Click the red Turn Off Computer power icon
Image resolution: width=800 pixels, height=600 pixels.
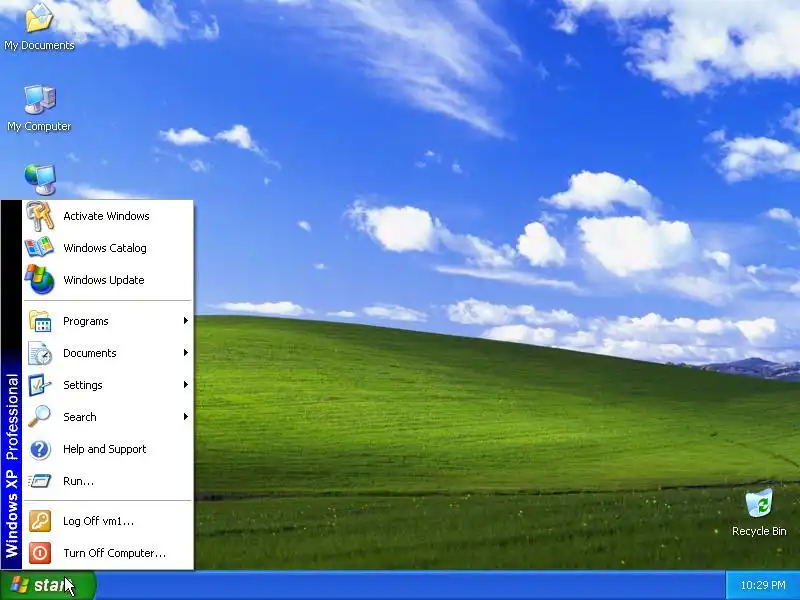(40, 553)
